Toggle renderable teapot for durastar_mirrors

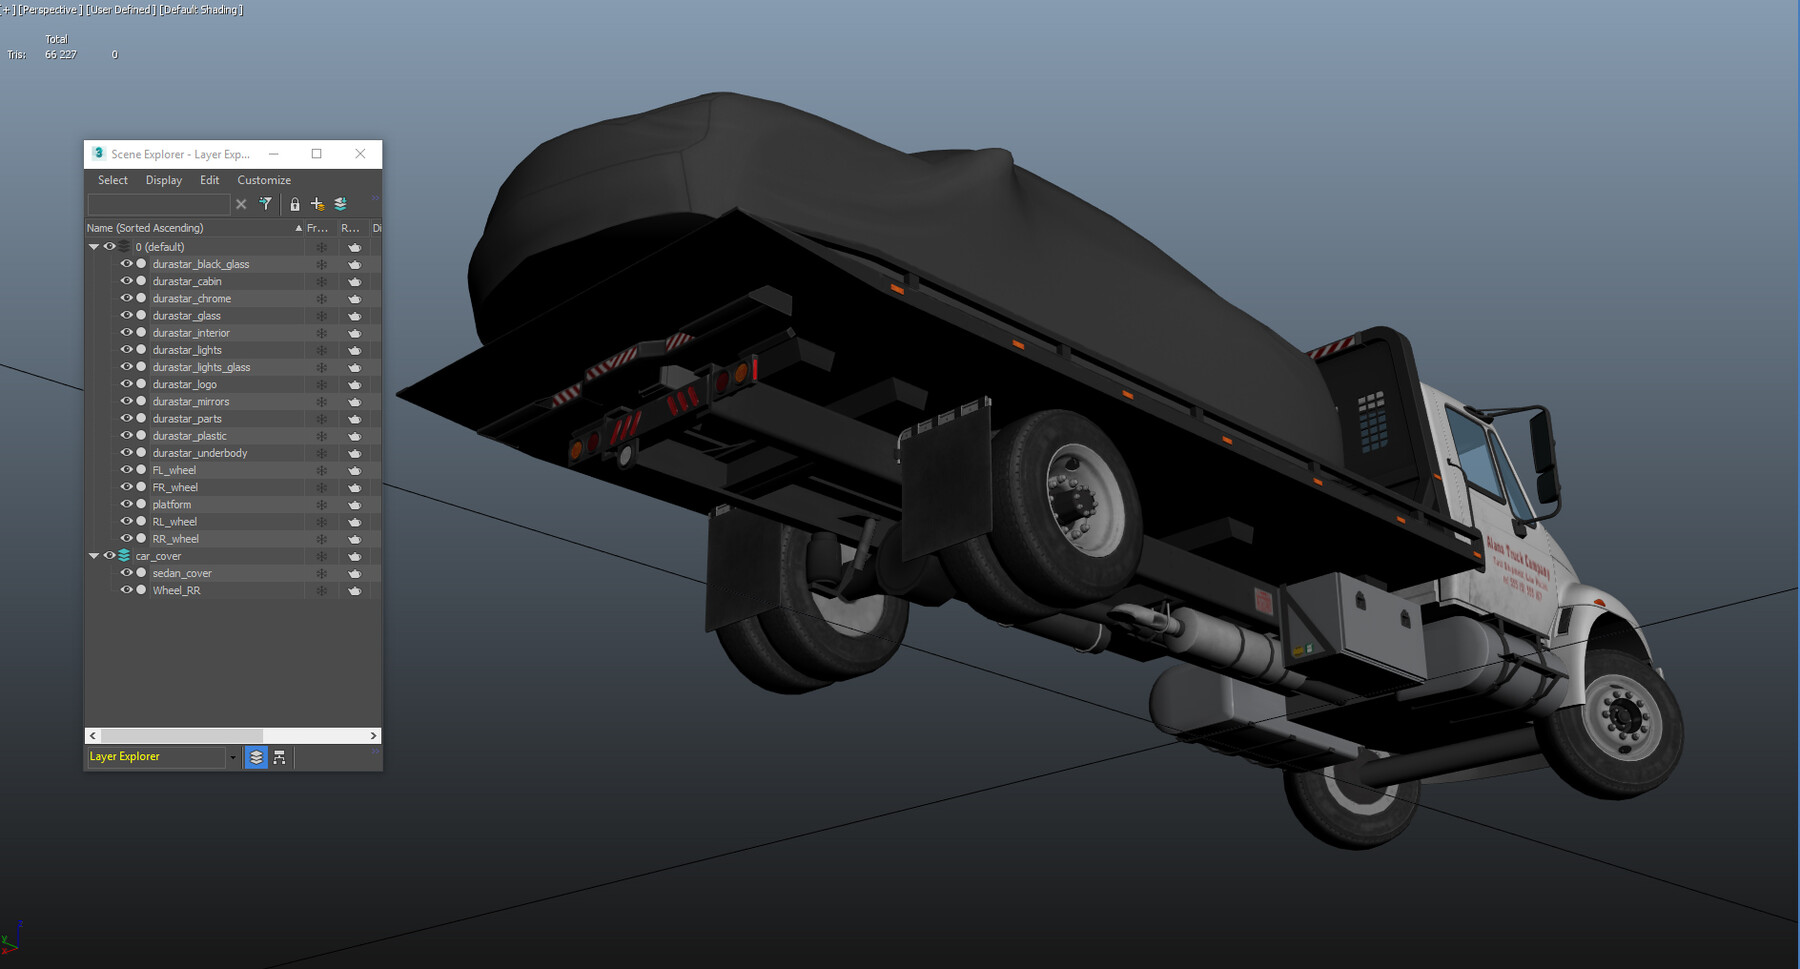coord(354,402)
